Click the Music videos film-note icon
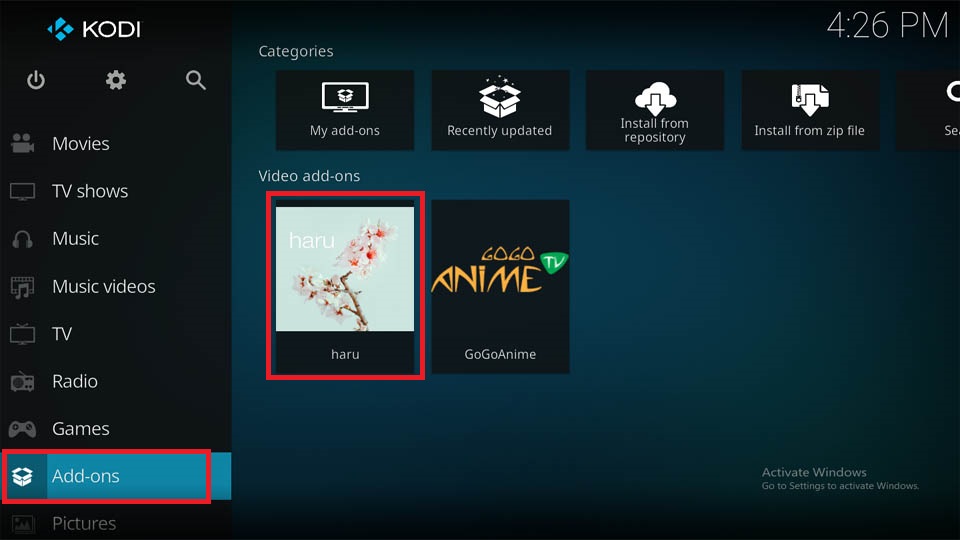 [23, 287]
